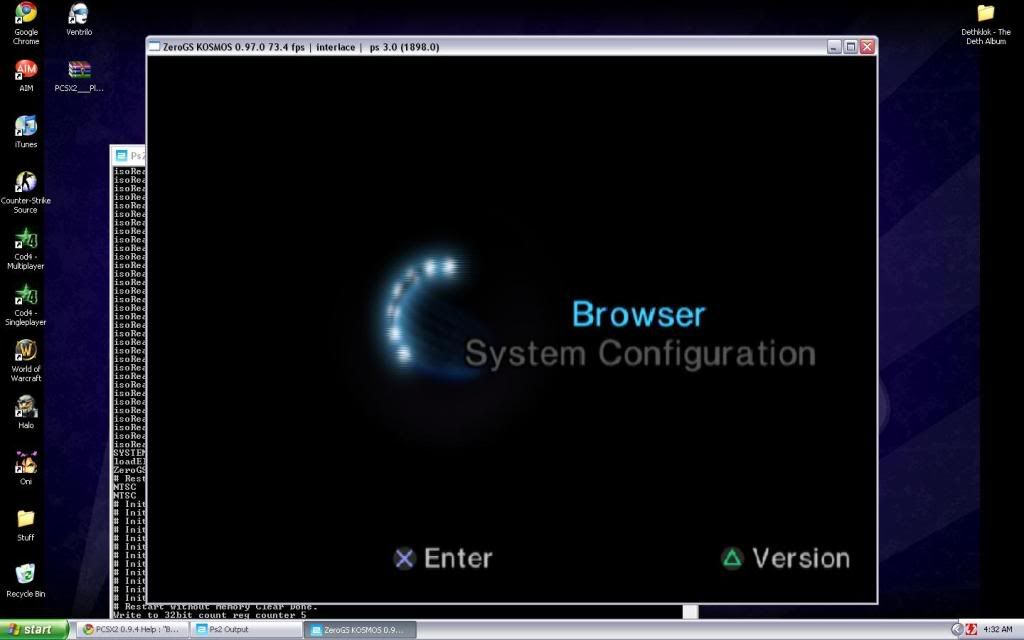
Task: Minimize the ZeroGS KOSMOS window
Action: (x=834, y=47)
